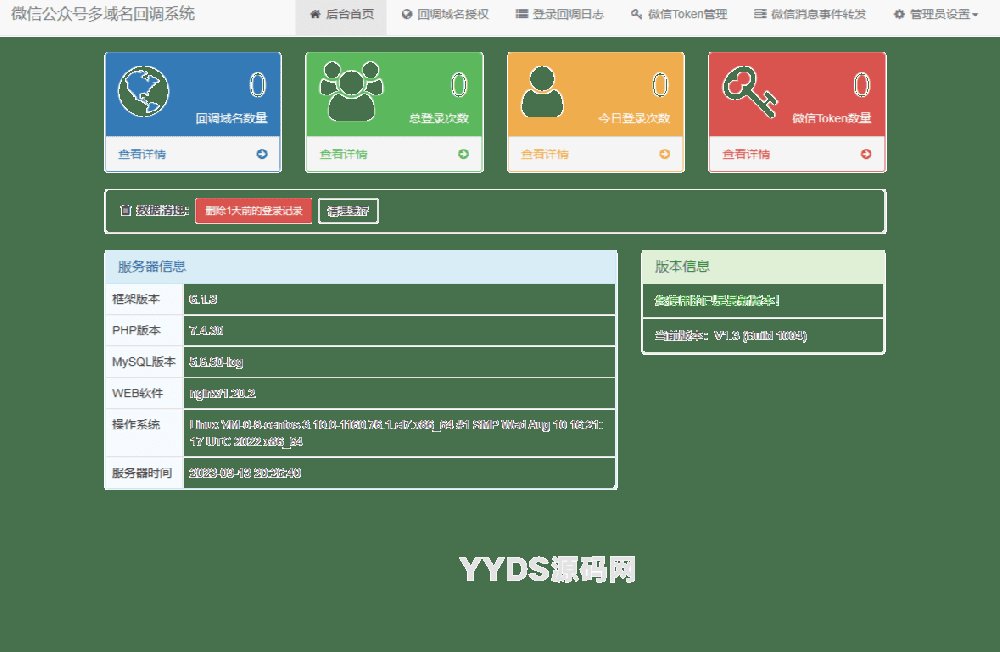
Task: Click the 当前版本 V1.3 text
Action: point(731,336)
